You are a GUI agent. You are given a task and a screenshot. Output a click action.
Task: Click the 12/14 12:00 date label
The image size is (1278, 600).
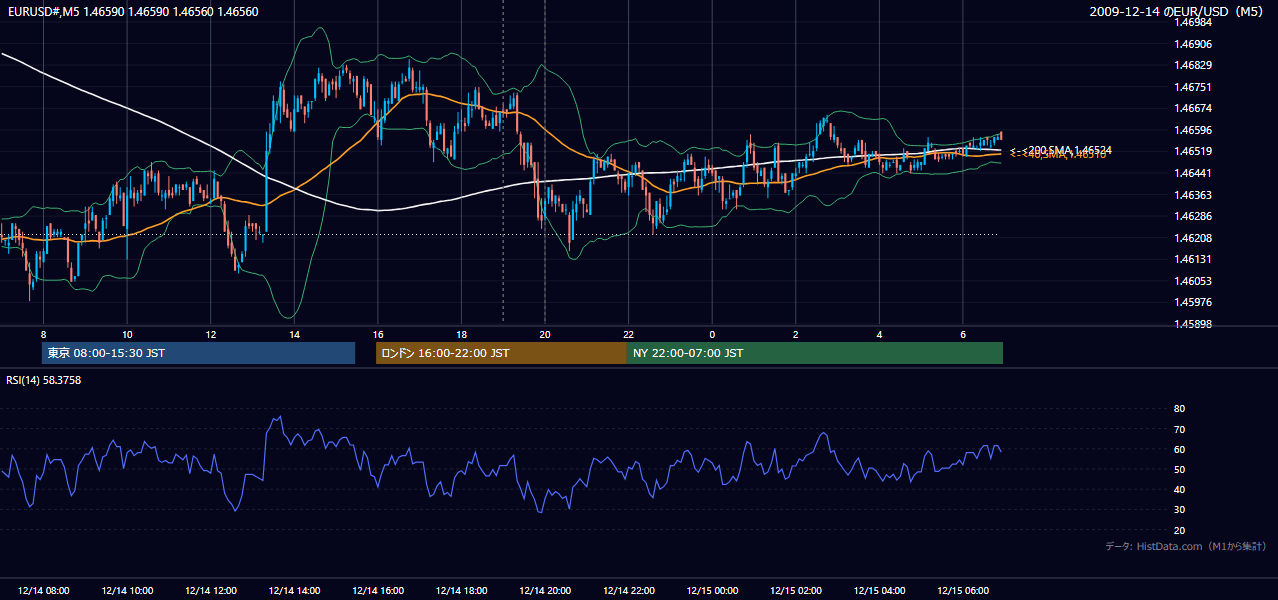(x=211, y=591)
